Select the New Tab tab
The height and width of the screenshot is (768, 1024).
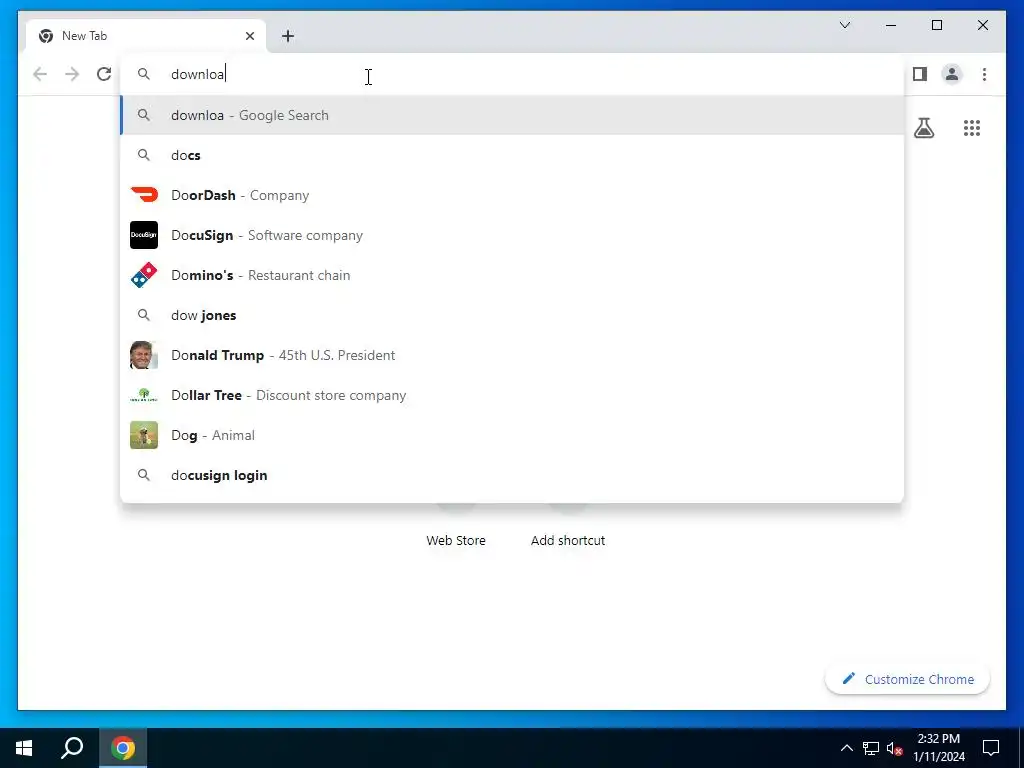[146, 36]
